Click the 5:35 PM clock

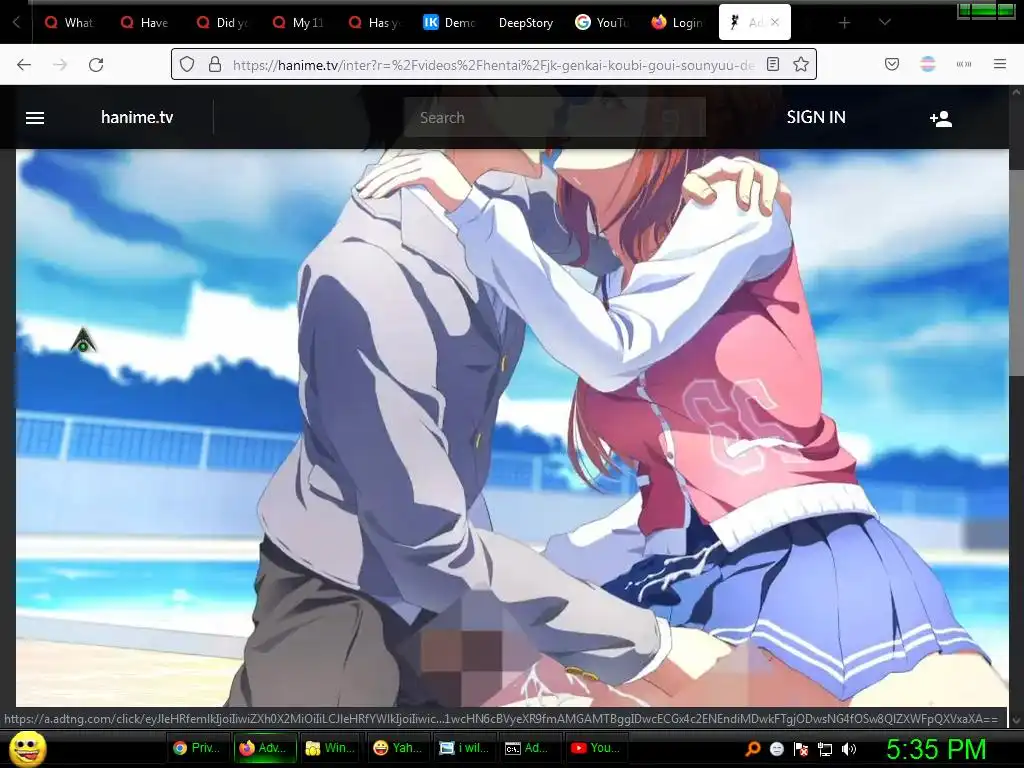pyautogui.click(x=935, y=749)
